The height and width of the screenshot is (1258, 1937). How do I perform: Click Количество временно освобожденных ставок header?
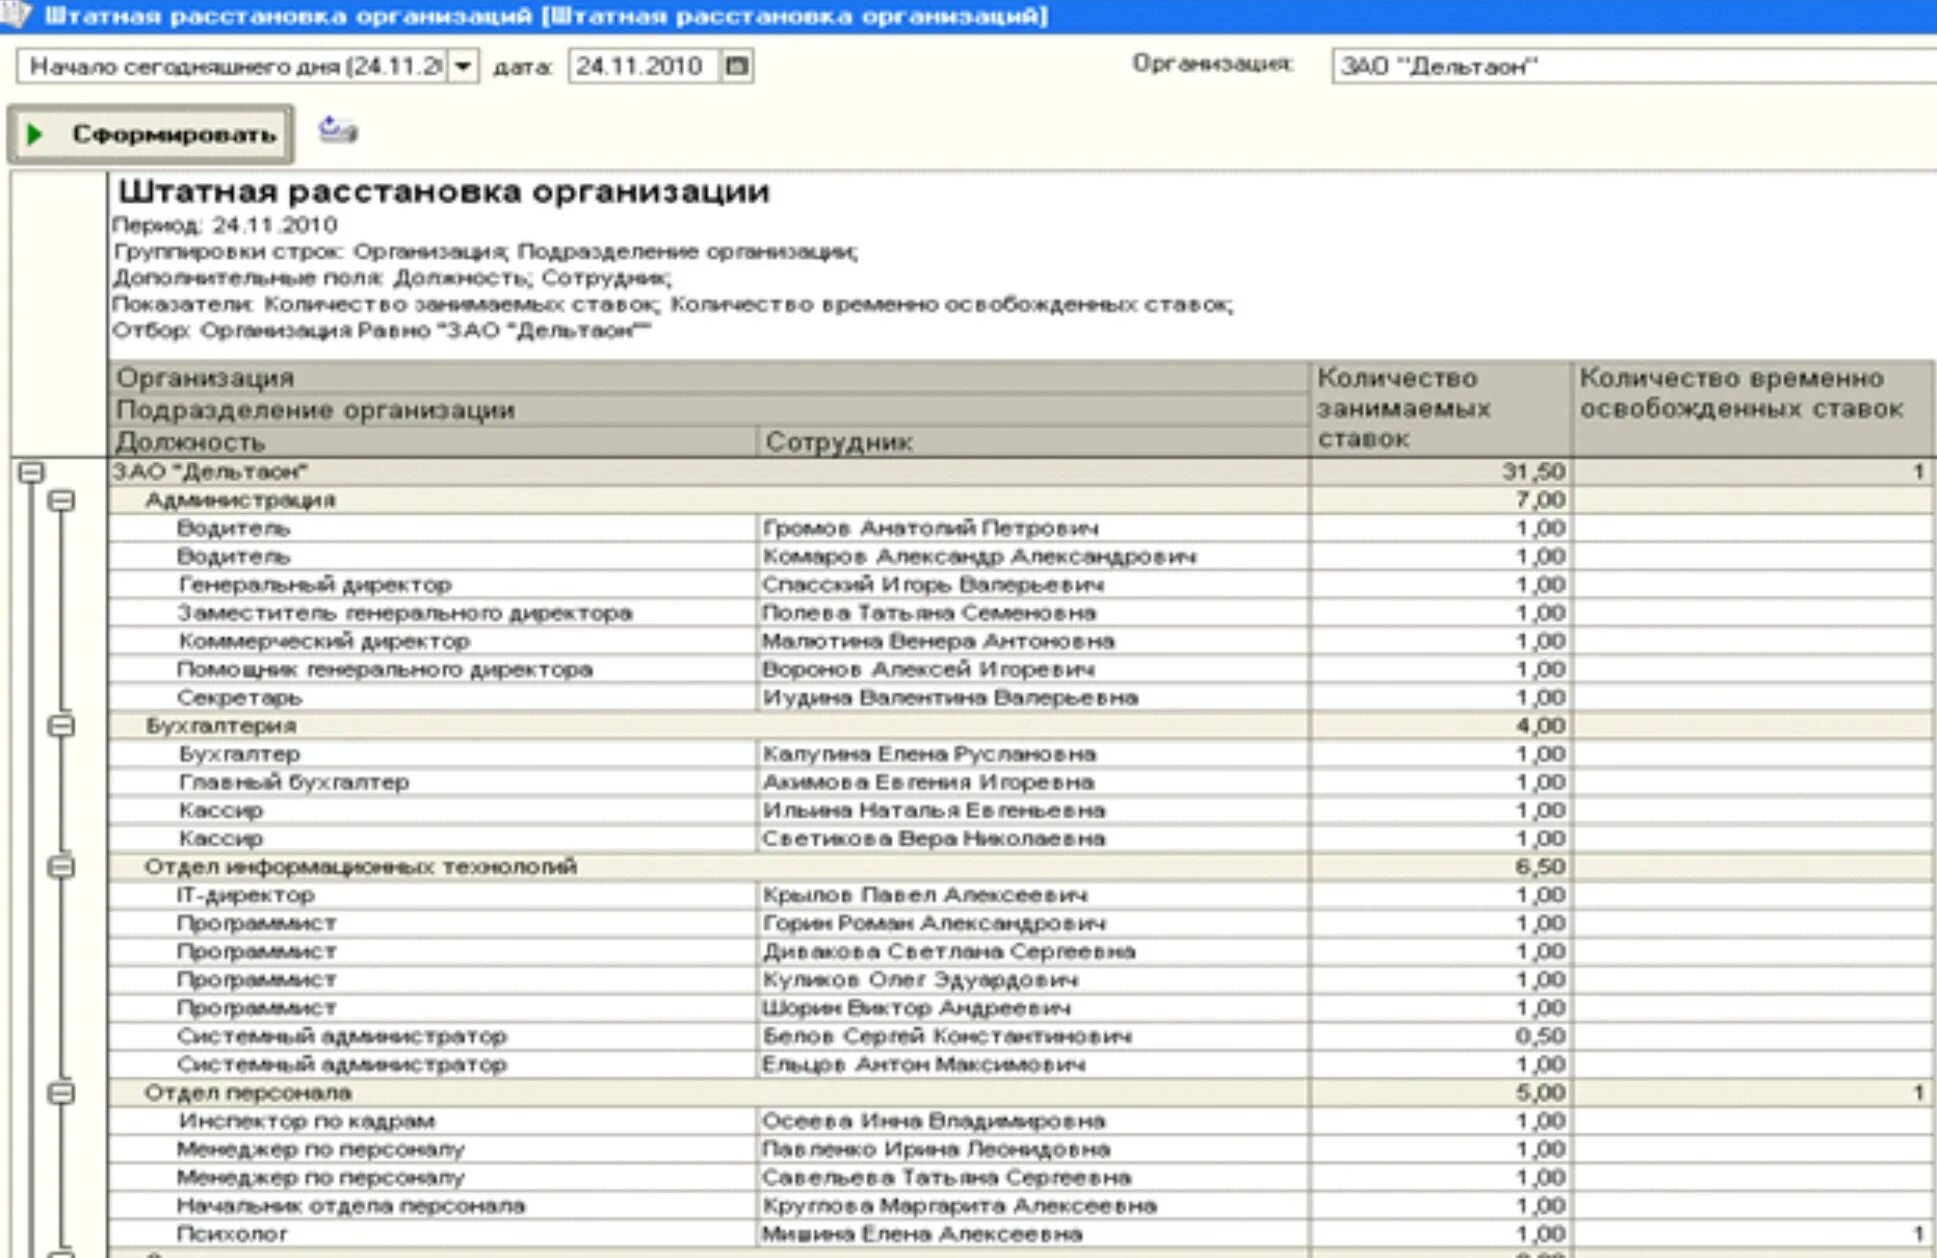(1752, 408)
